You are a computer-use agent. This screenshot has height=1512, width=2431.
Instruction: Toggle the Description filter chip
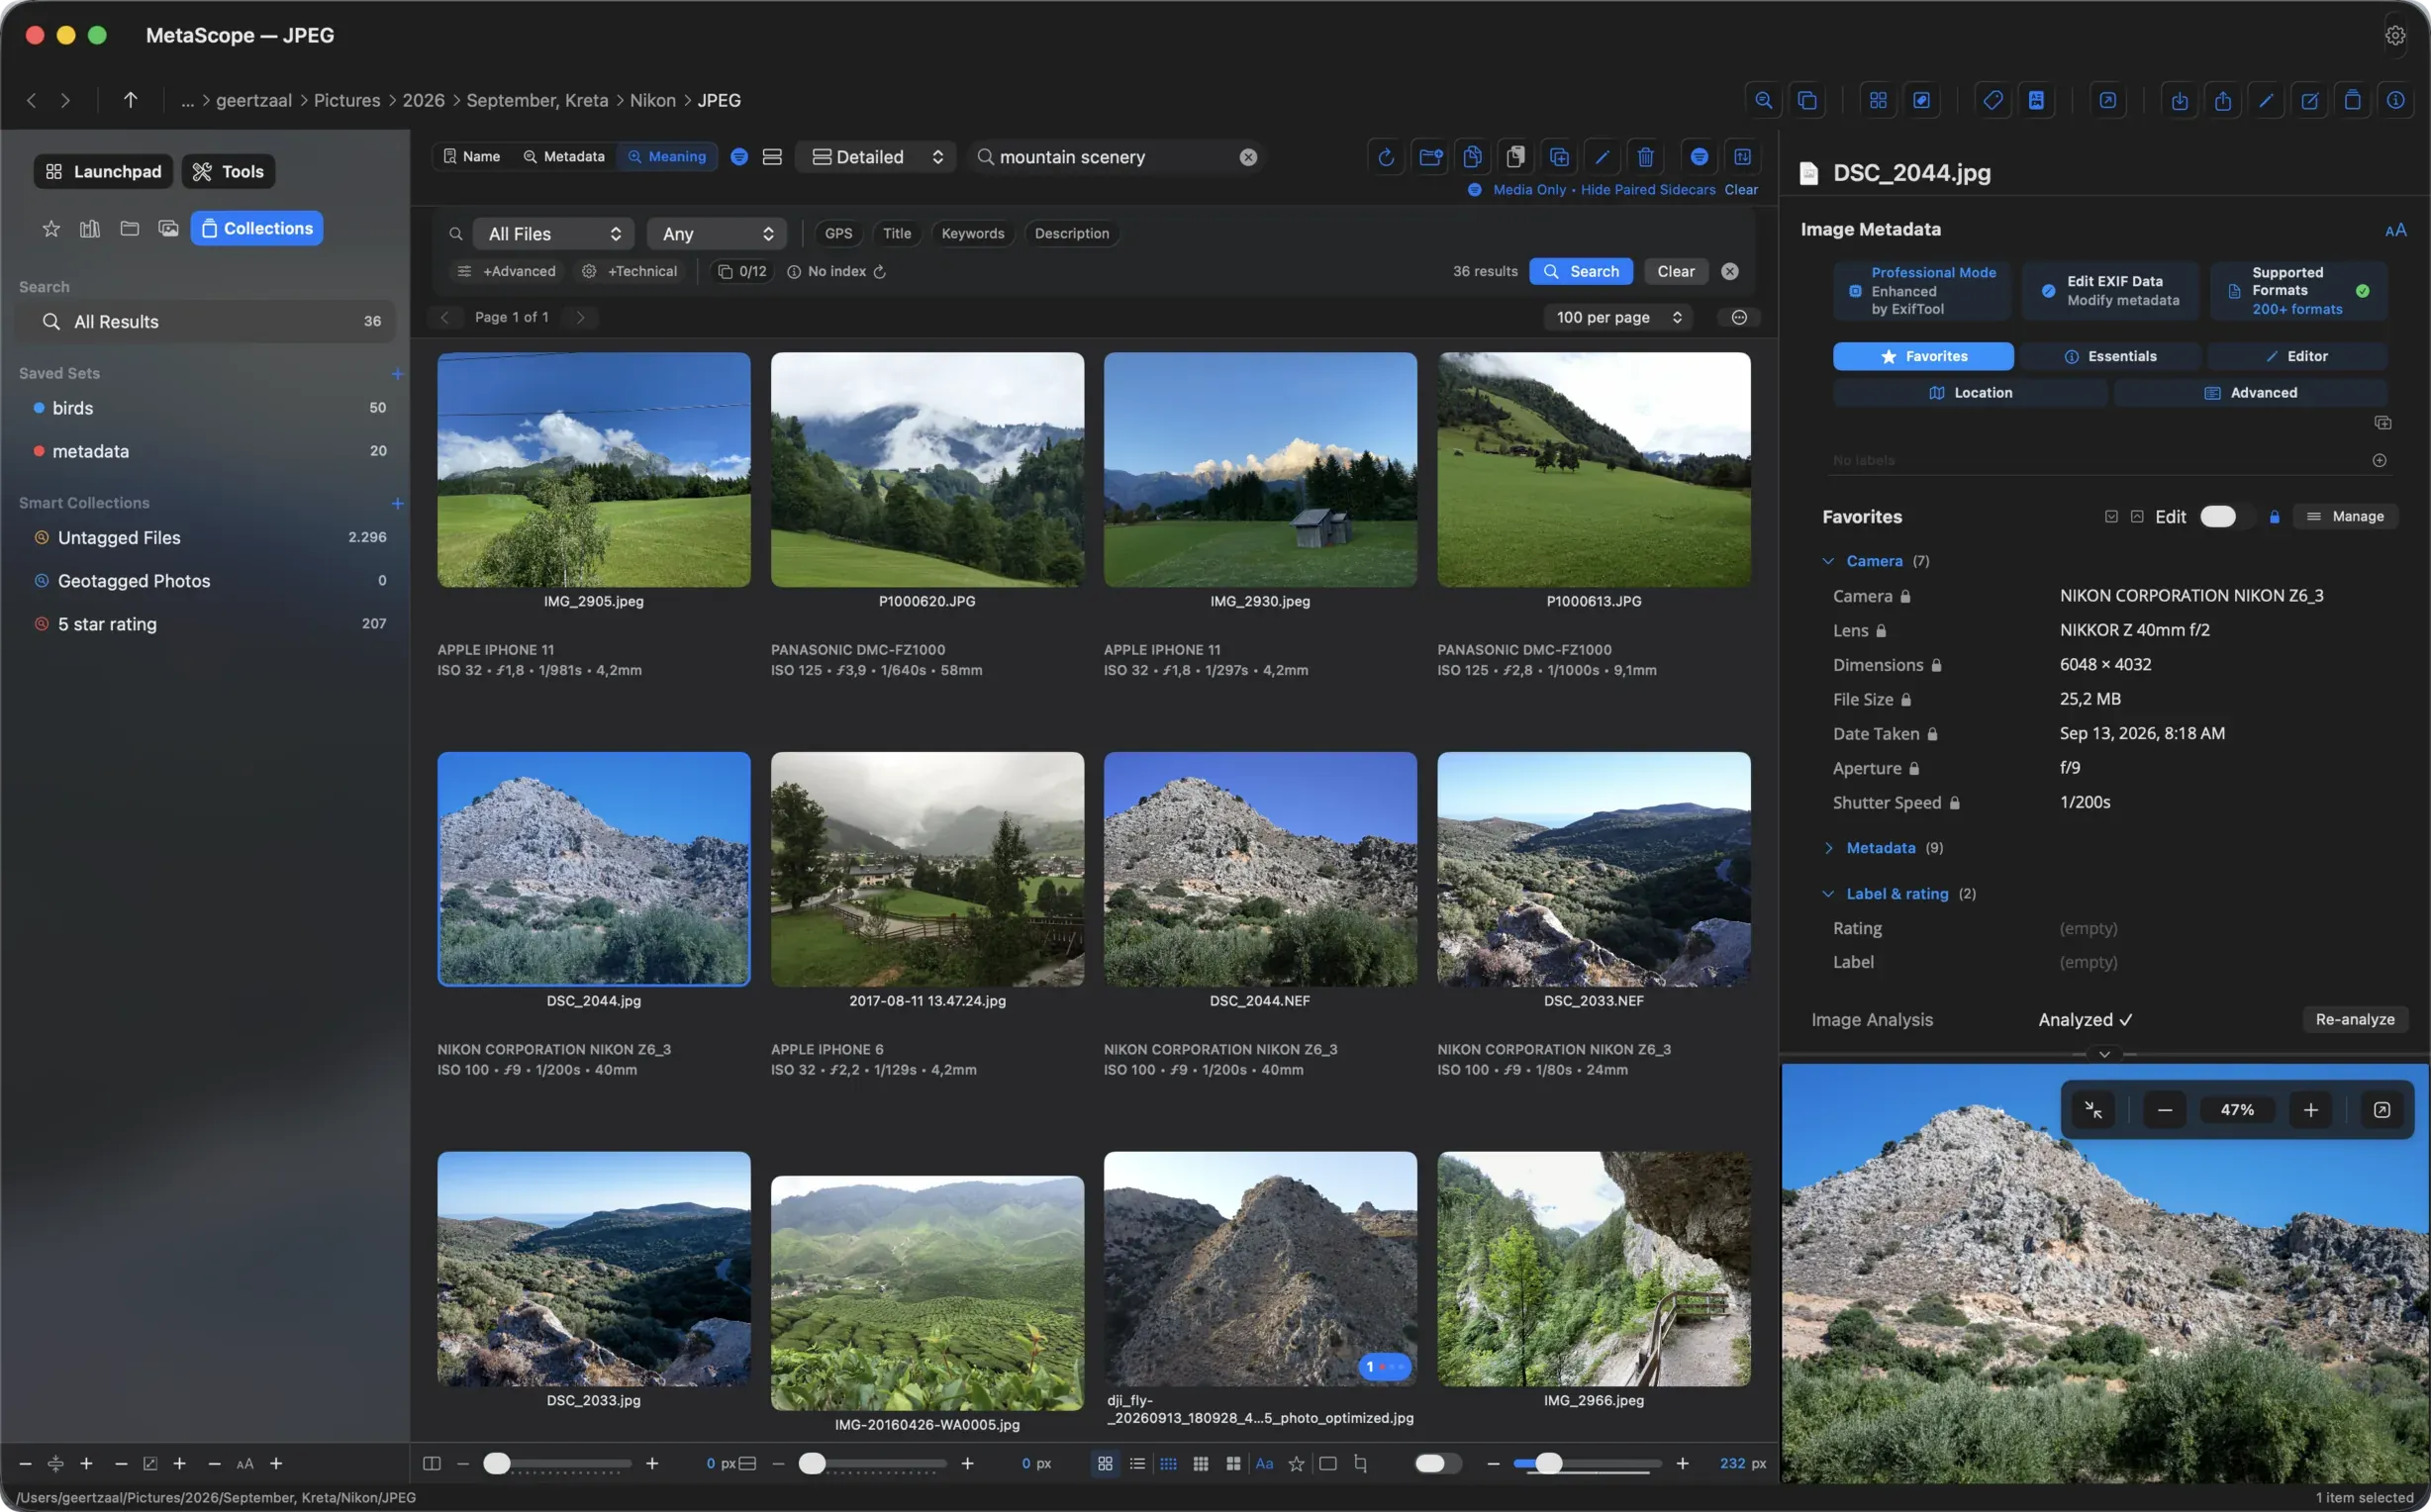point(1071,234)
